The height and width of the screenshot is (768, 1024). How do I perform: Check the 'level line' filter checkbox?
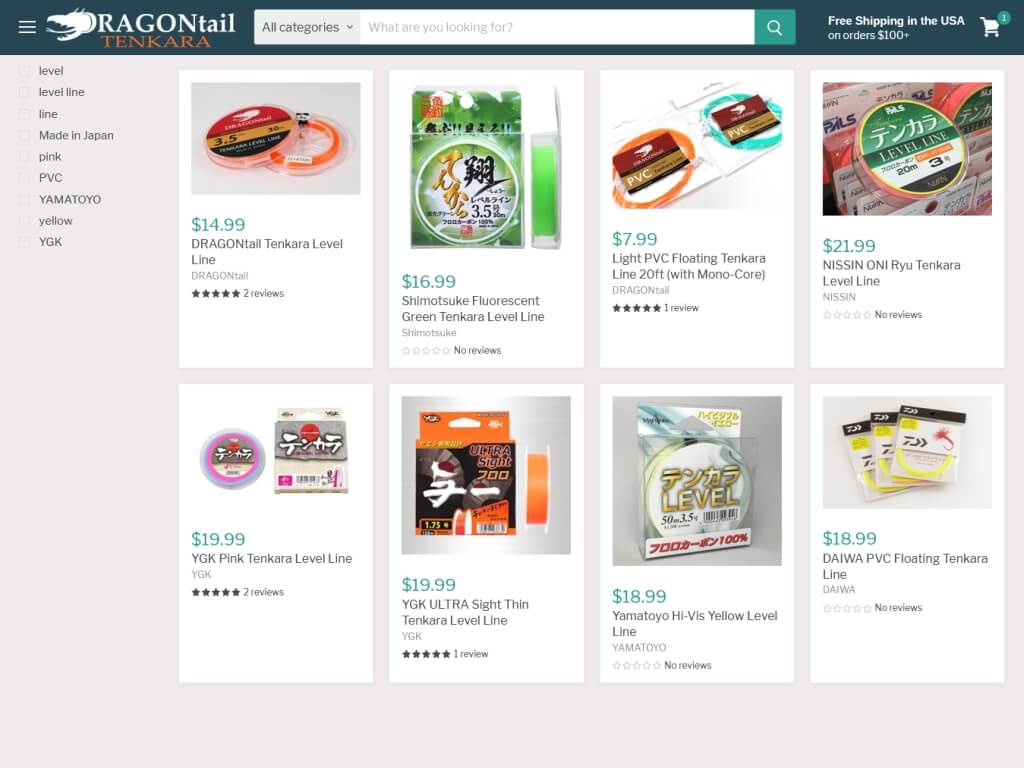point(24,92)
